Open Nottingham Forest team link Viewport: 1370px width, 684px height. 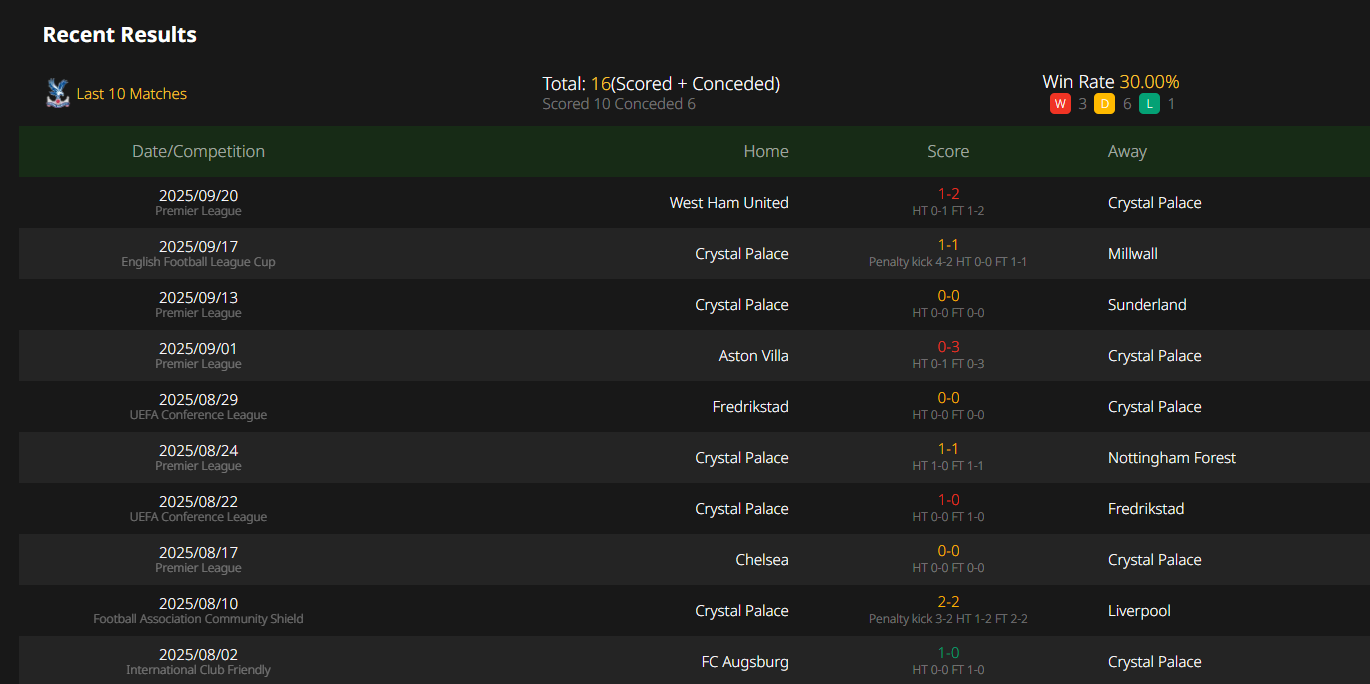(1172, 458)
